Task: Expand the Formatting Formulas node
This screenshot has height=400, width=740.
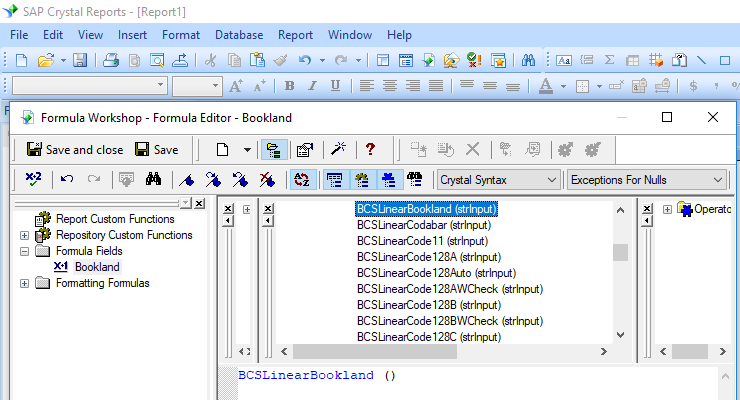Action: [24, 283]
